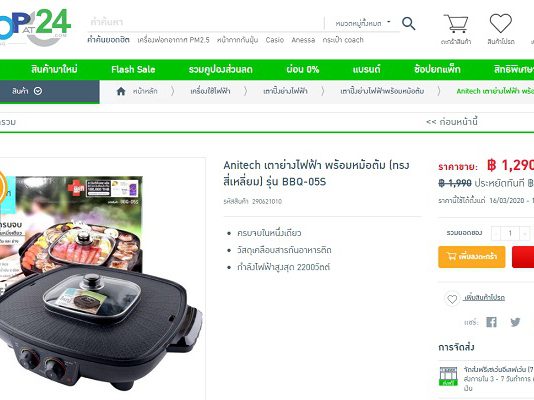Click into the search input field

click(204, 22)
